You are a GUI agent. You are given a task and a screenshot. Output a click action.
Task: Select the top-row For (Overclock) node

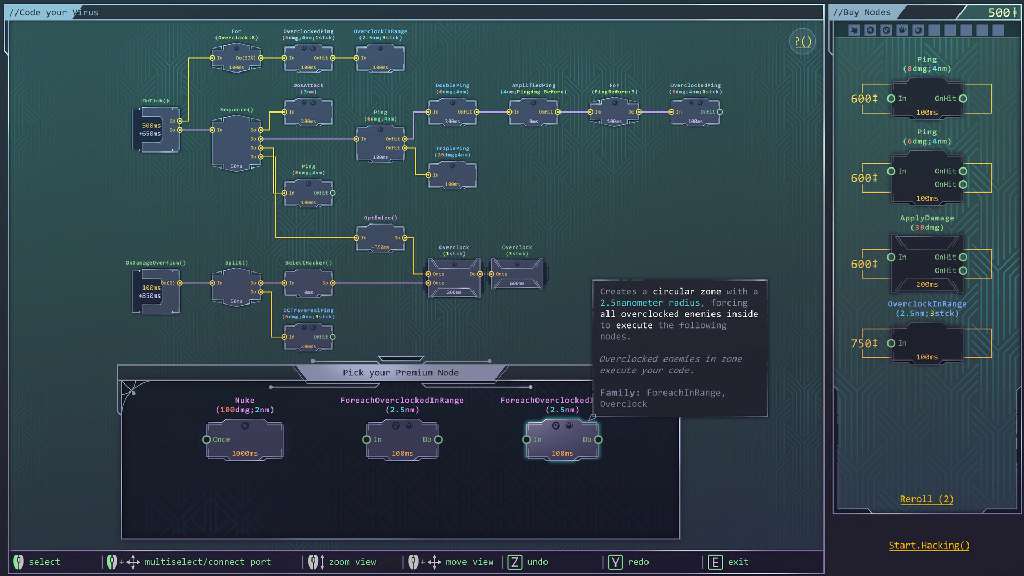(236, 57)
